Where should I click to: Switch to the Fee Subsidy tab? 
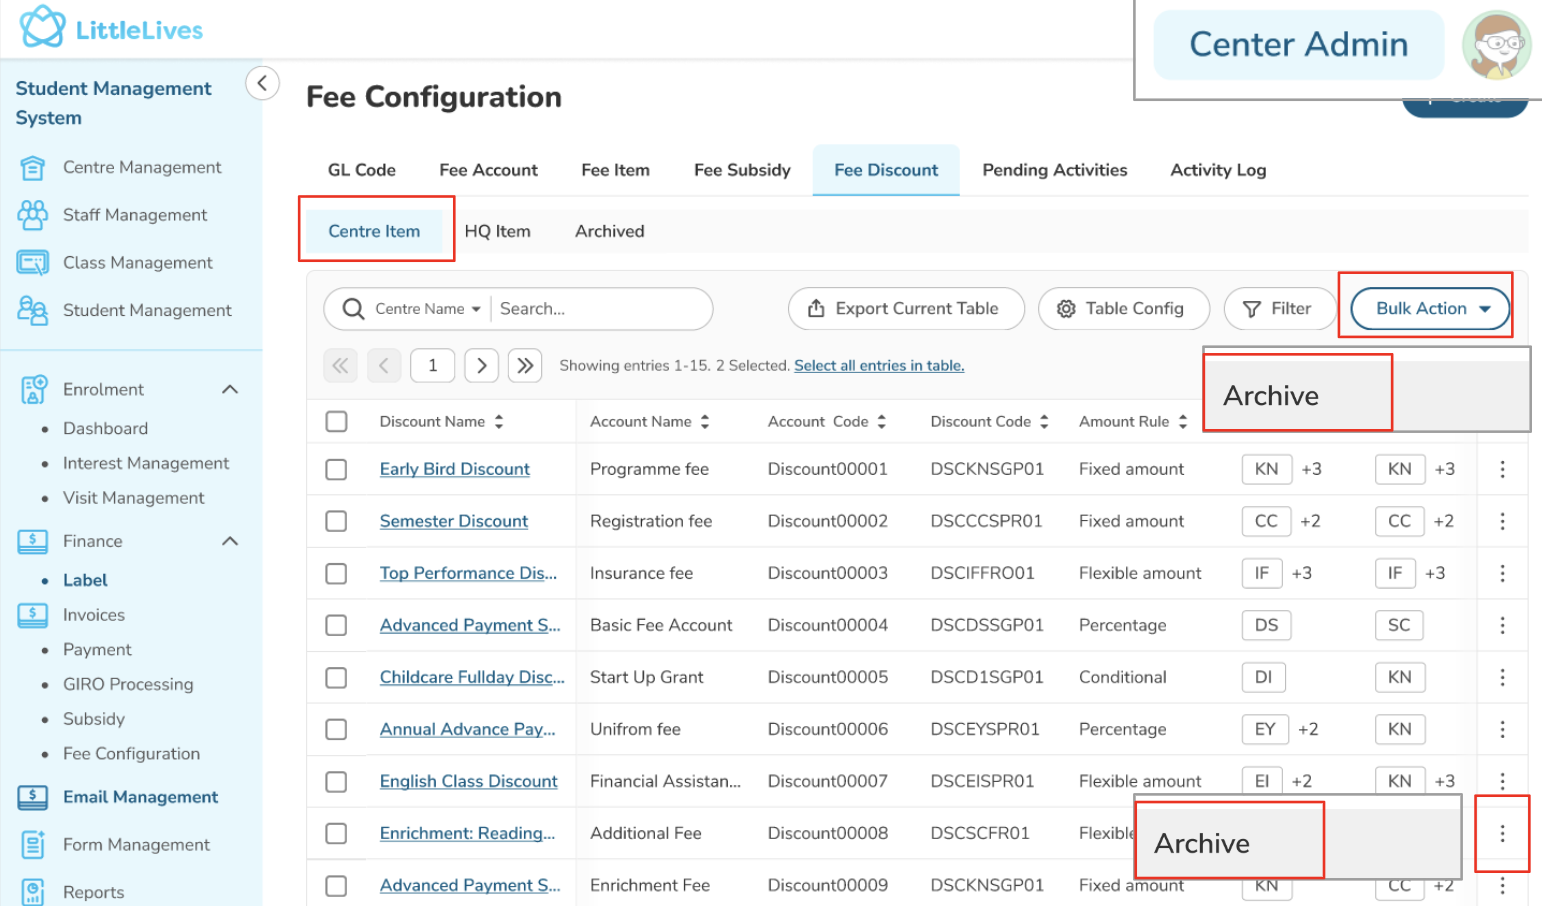pyautogui.click(x=741, y=170)
